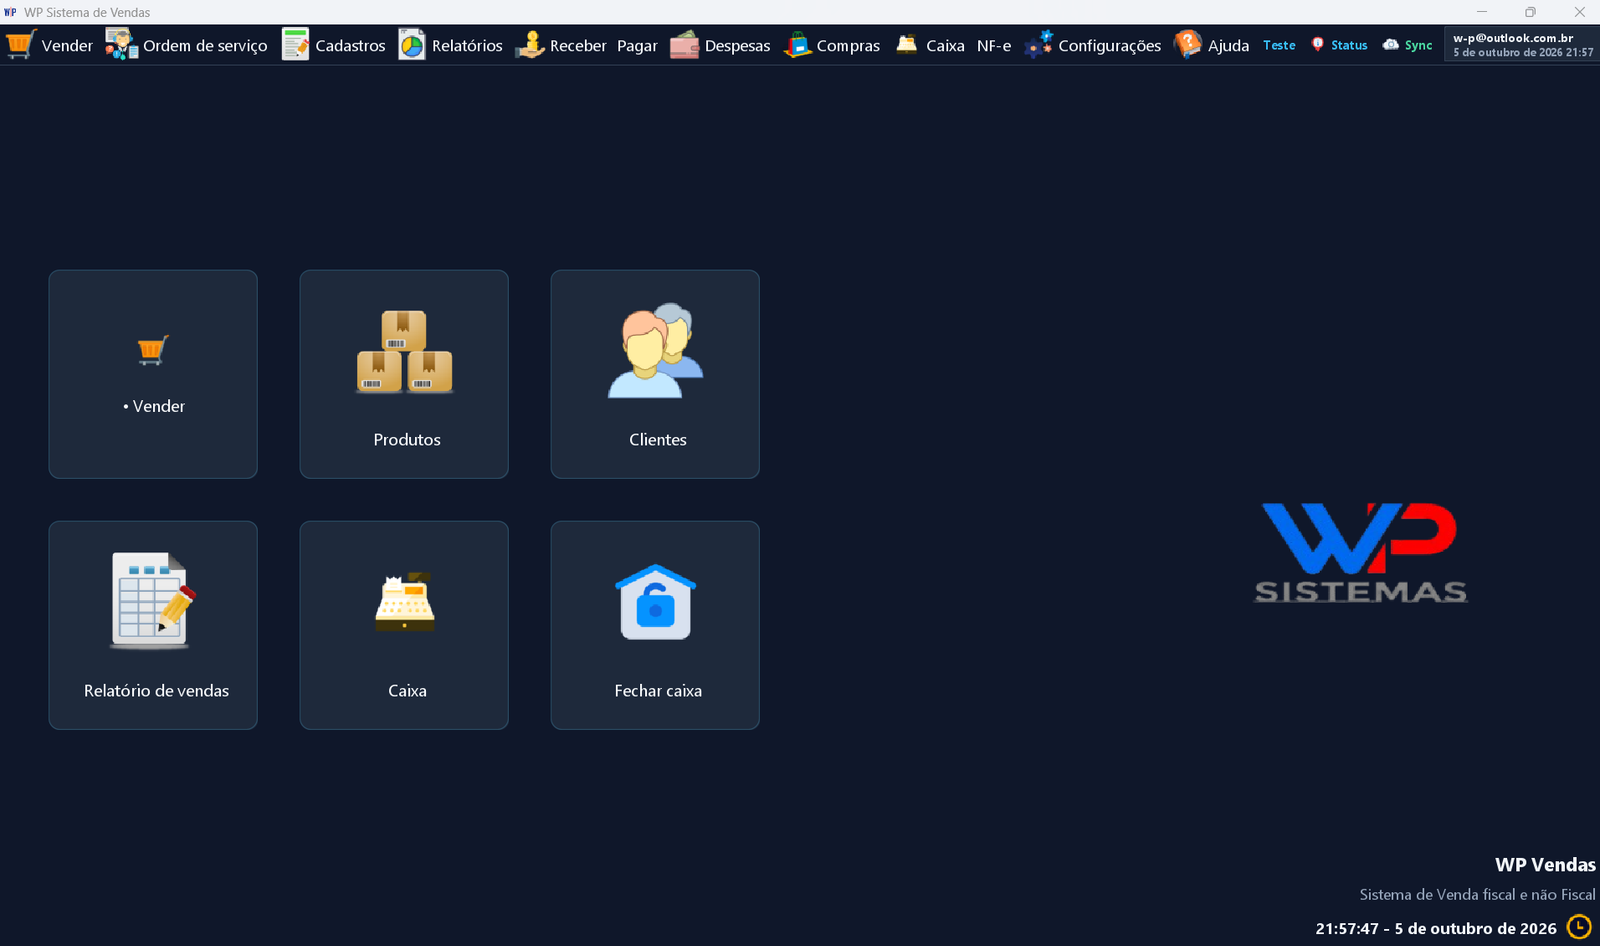Click the clock icon beside the date
The image size is (1600, 946).
(x=1579, y=927)
